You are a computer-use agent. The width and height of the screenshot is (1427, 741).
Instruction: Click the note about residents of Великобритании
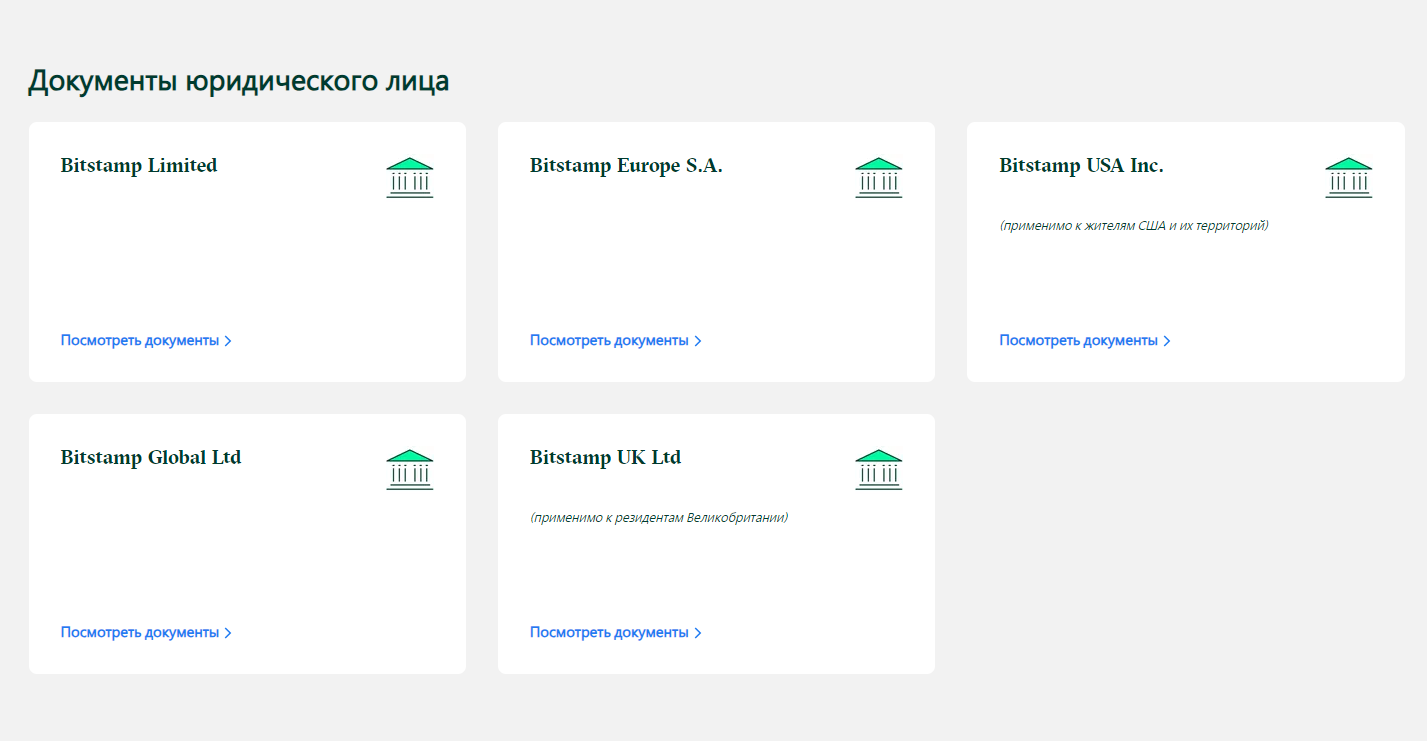point(659,518)
